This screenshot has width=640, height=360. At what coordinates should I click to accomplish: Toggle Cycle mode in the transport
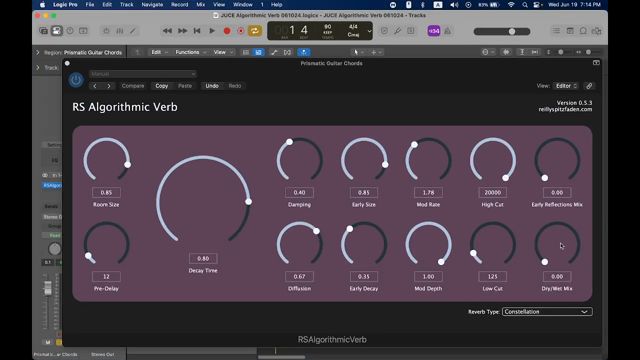tap(255, 31)
